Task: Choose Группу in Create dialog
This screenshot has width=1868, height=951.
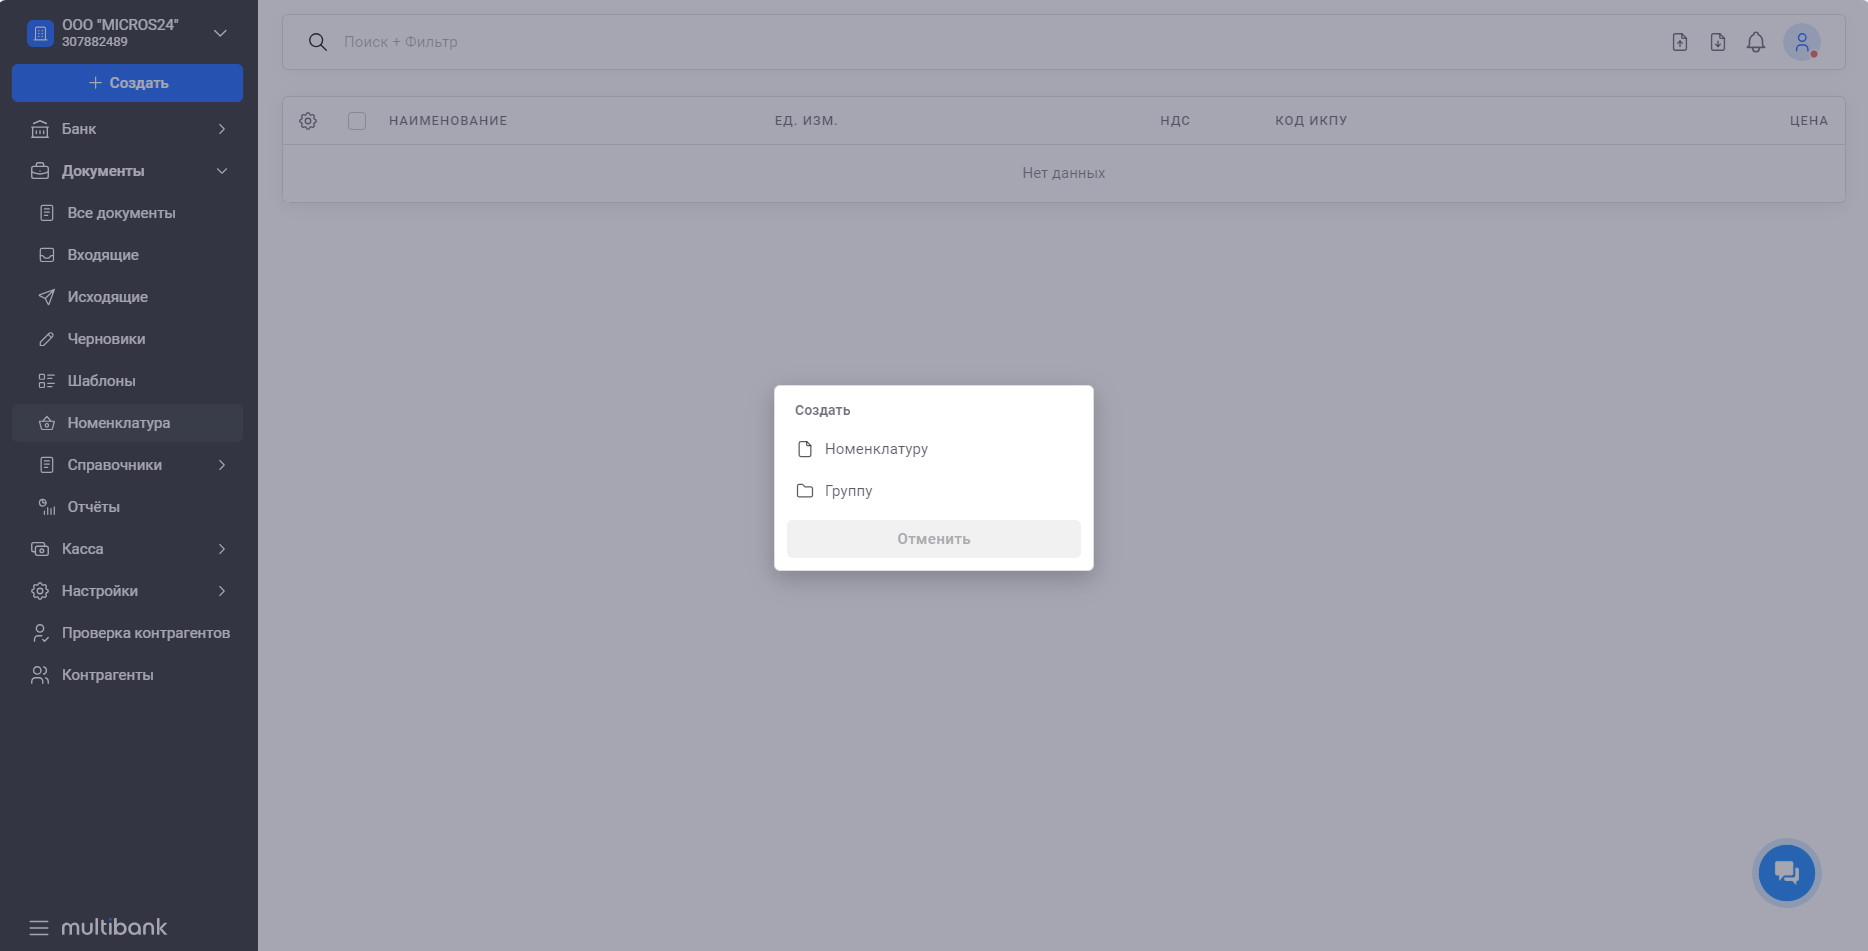Action: pyautogui.click(x=848, y=491)
